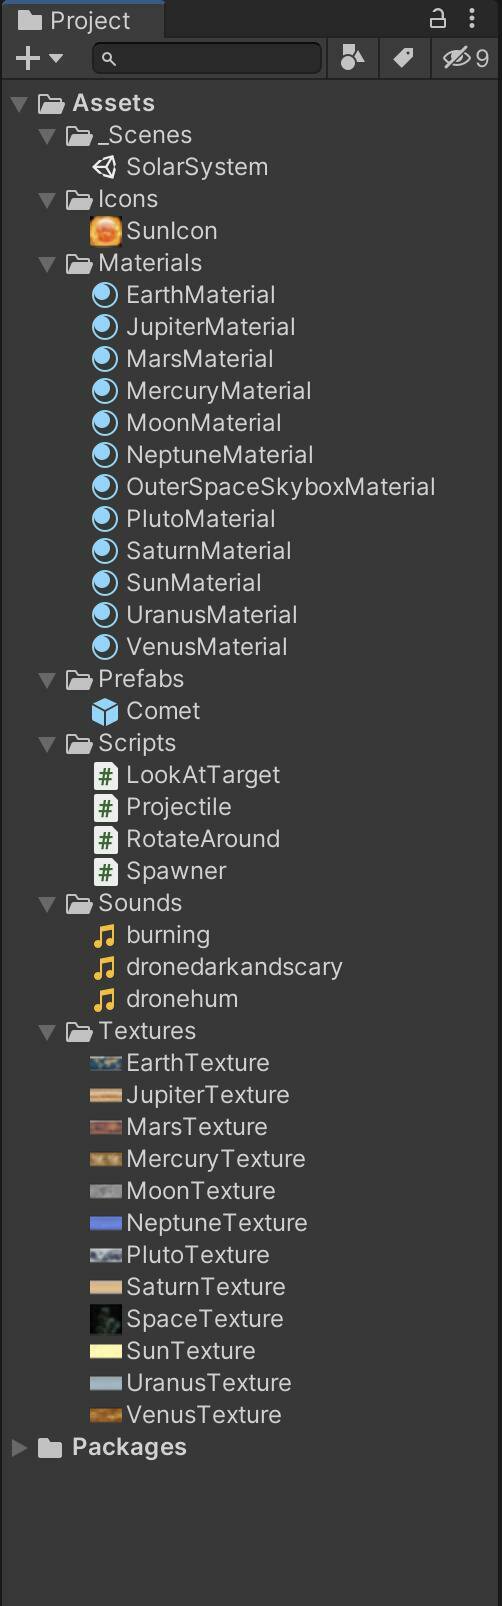The image size is (502, 1606).
Task: Expand the Packages folder
Action: point(19,1447)
